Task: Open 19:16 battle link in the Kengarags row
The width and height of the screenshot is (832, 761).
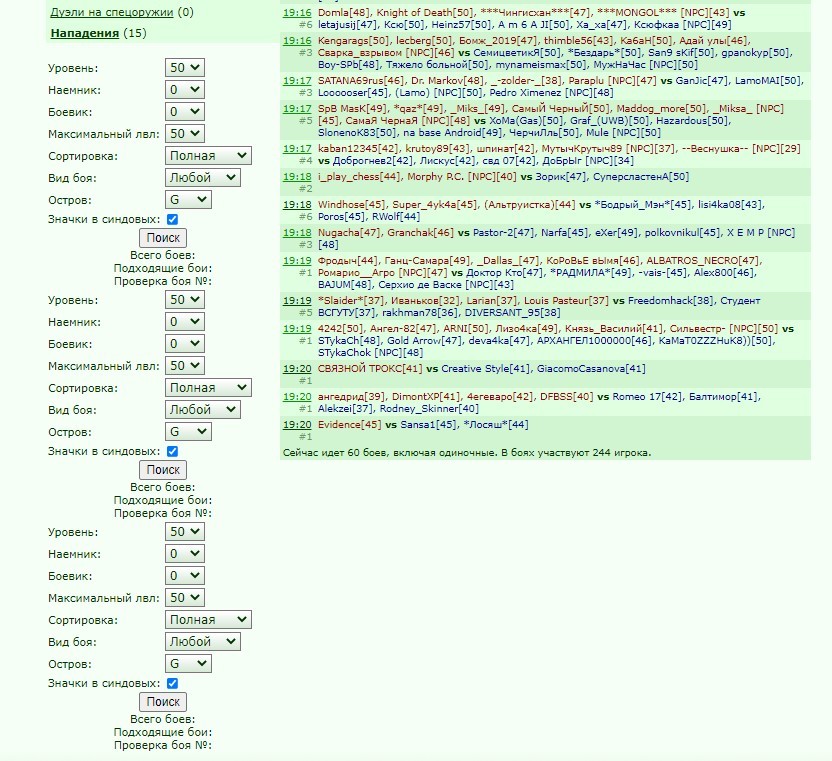Action: (x=297, y=40)
